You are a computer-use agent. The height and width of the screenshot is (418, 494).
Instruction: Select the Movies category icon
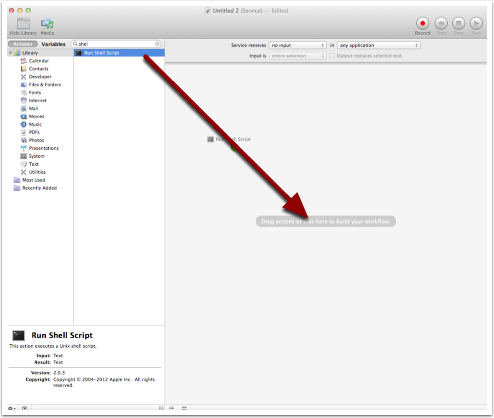point(23,116)
